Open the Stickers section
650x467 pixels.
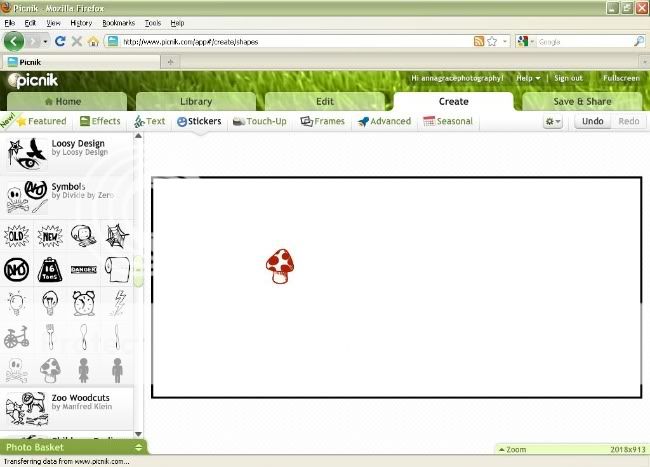199,121
